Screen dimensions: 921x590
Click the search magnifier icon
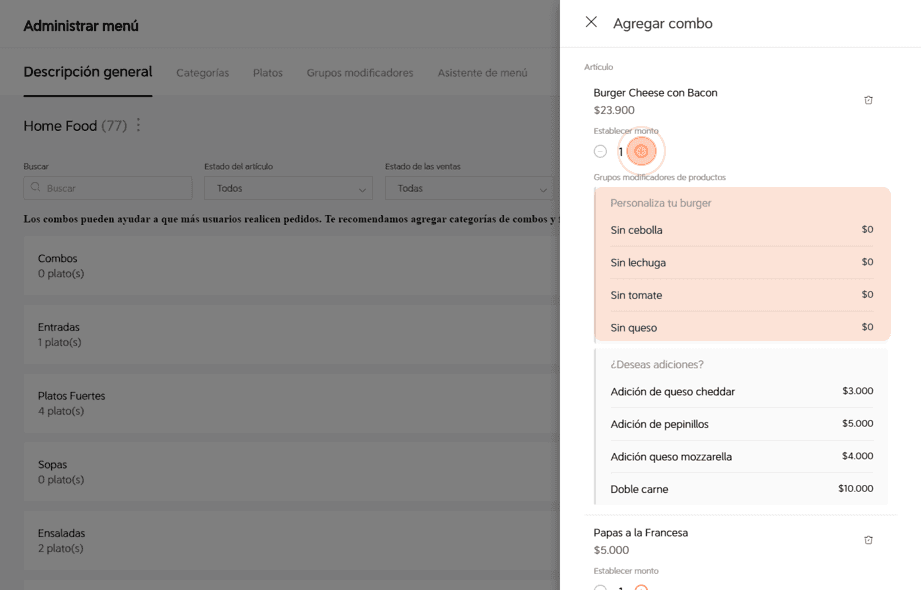35,187
